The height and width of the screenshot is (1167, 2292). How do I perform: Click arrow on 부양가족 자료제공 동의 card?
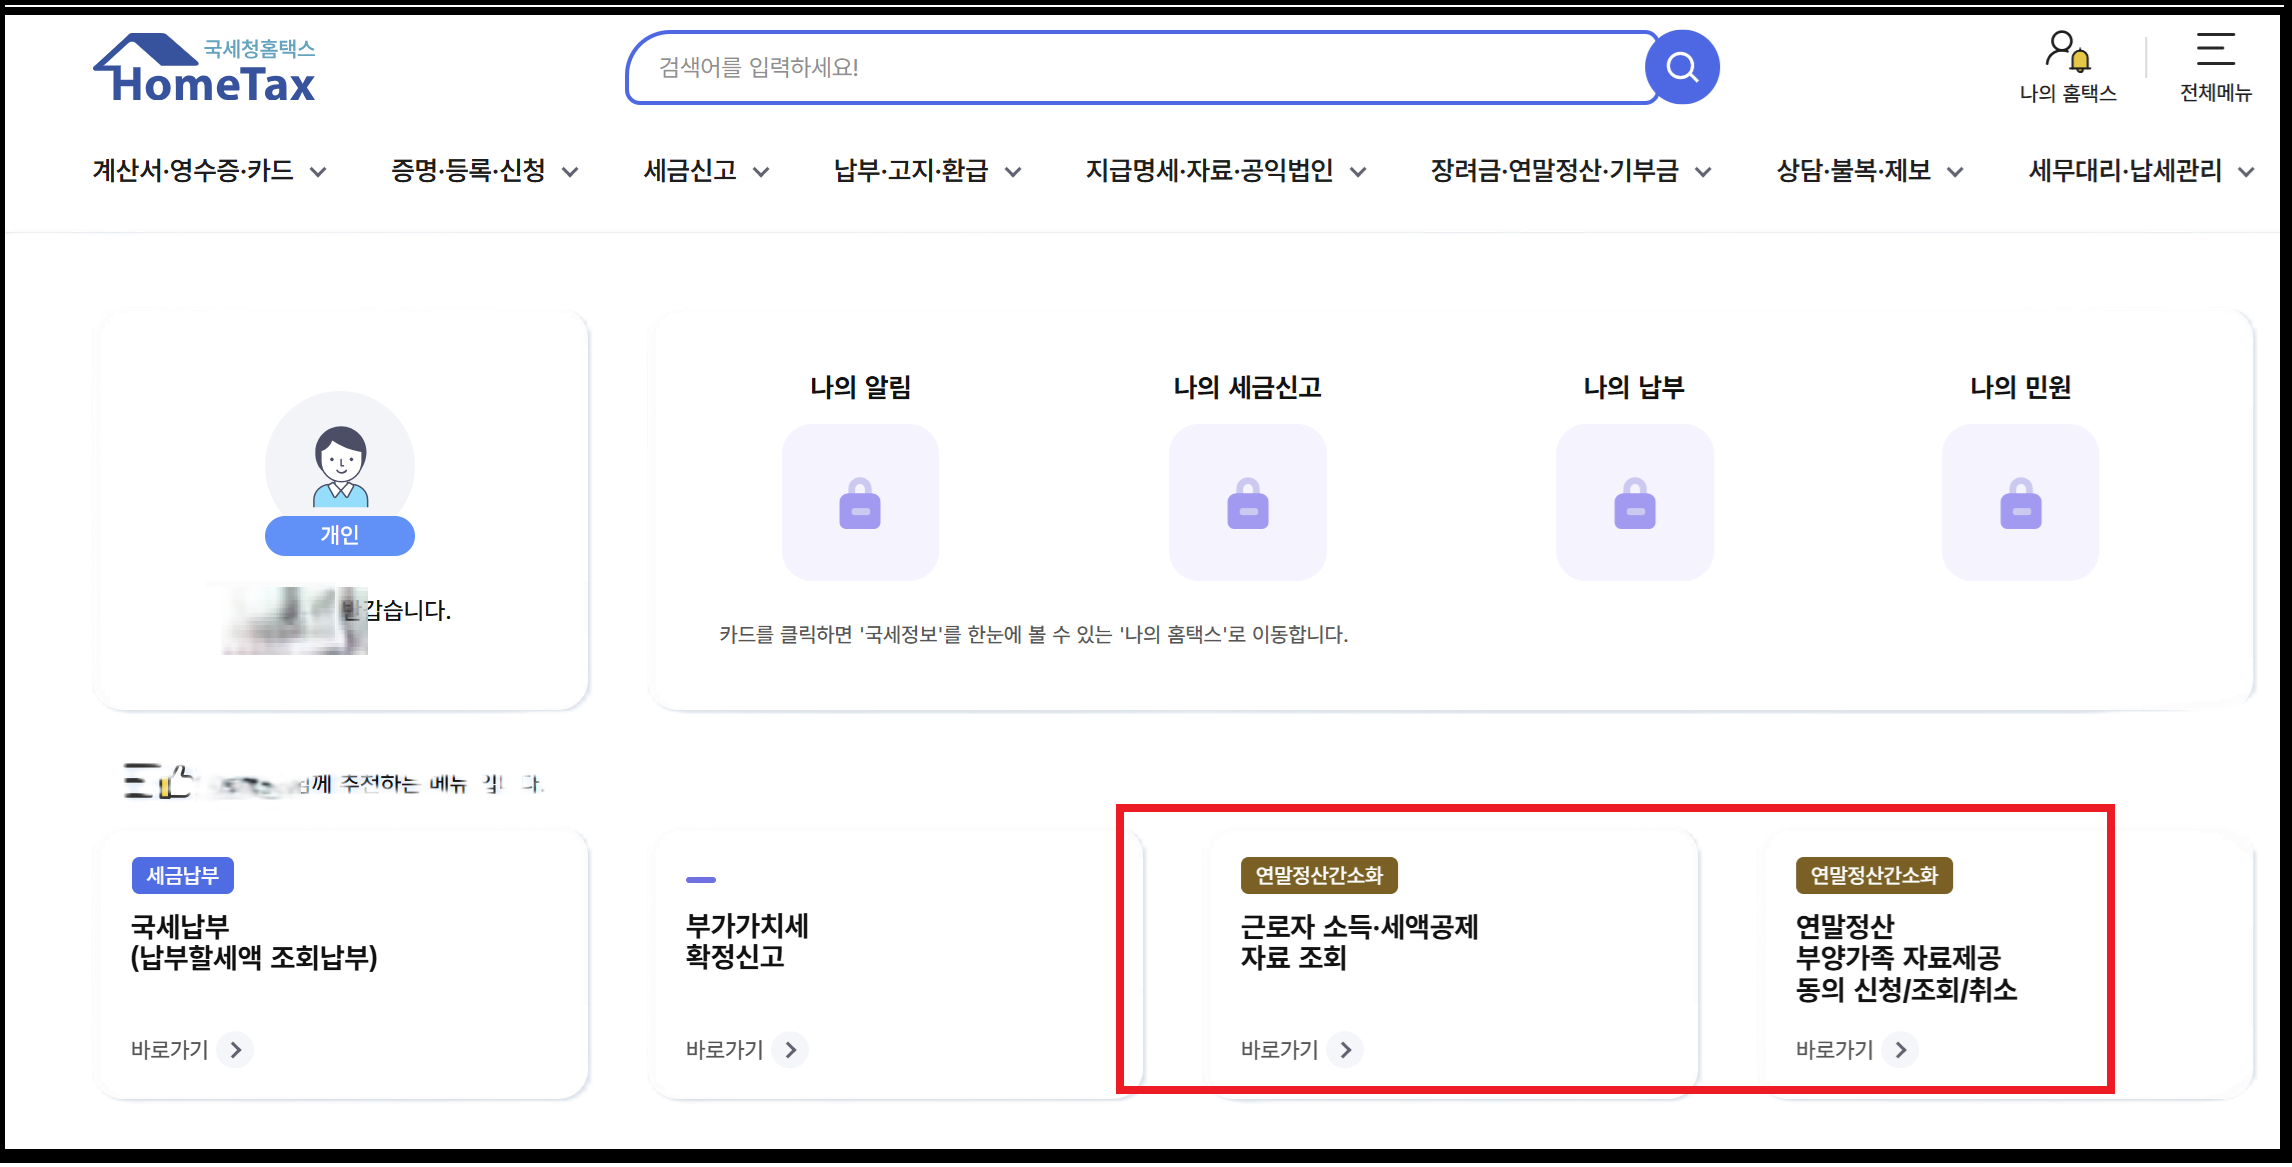pyautogui.click(x=1900, y=1050)
